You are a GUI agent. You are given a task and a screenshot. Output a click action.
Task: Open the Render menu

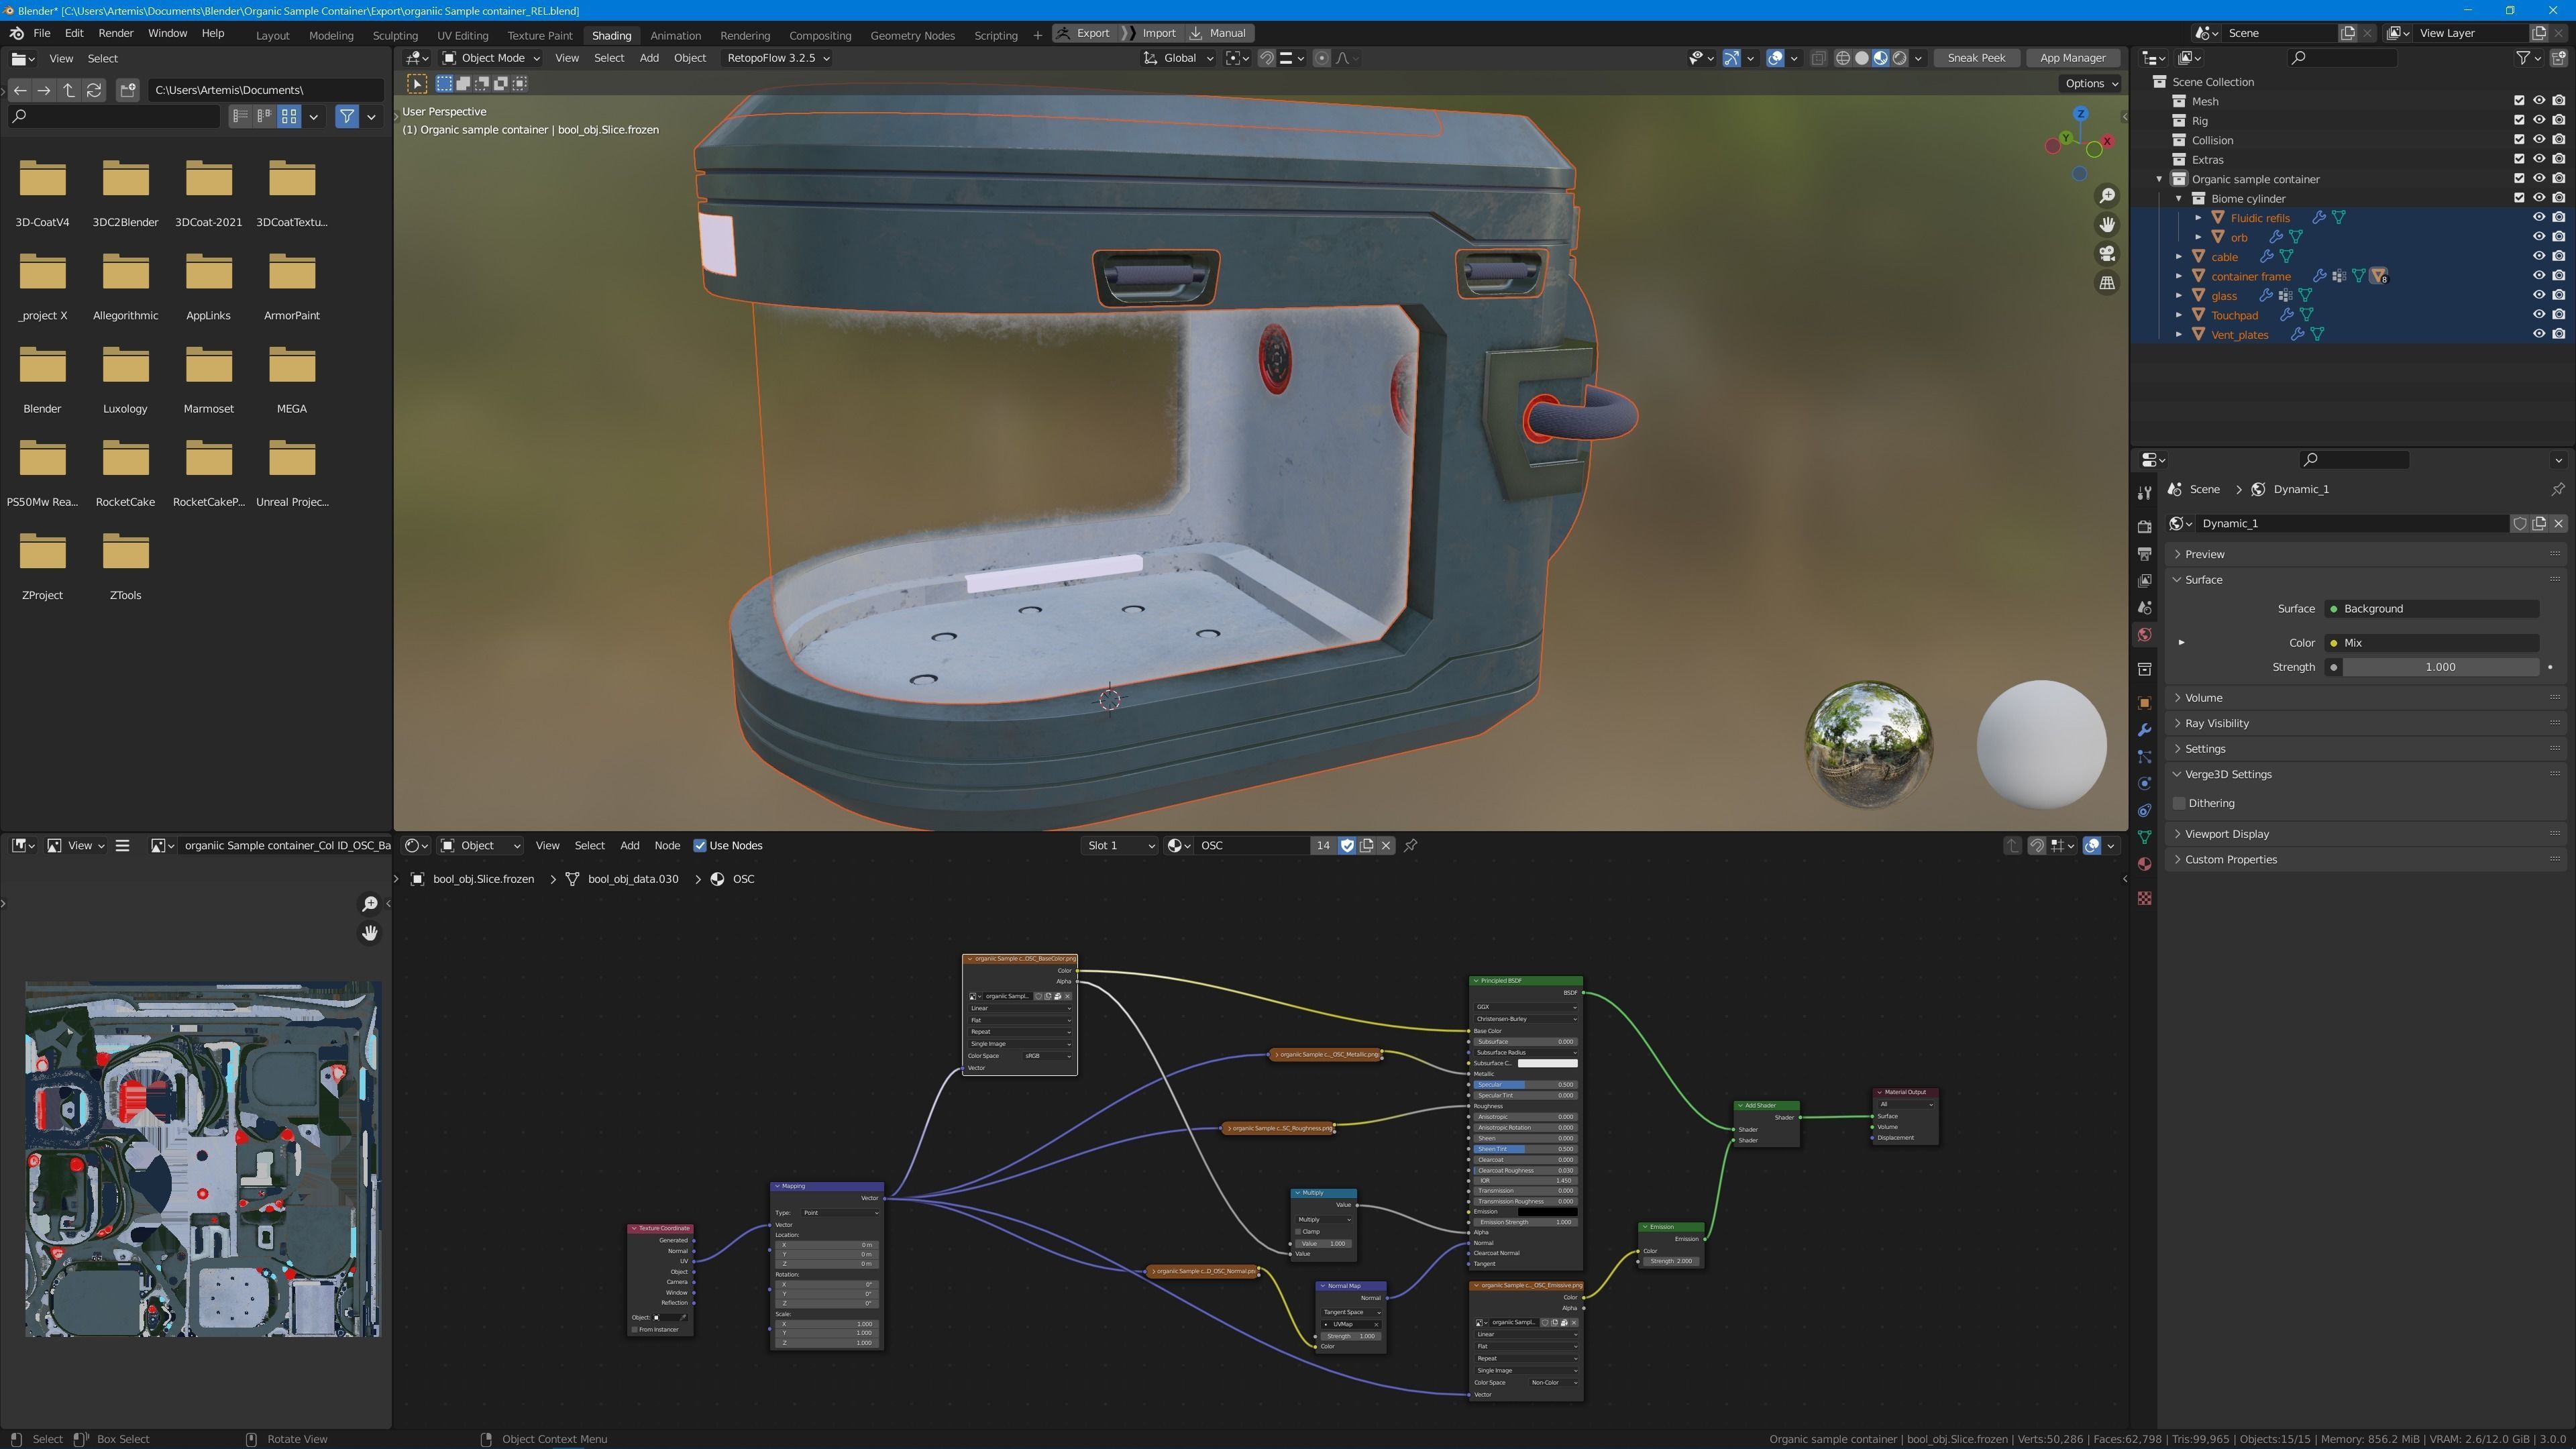coord(115,33)
